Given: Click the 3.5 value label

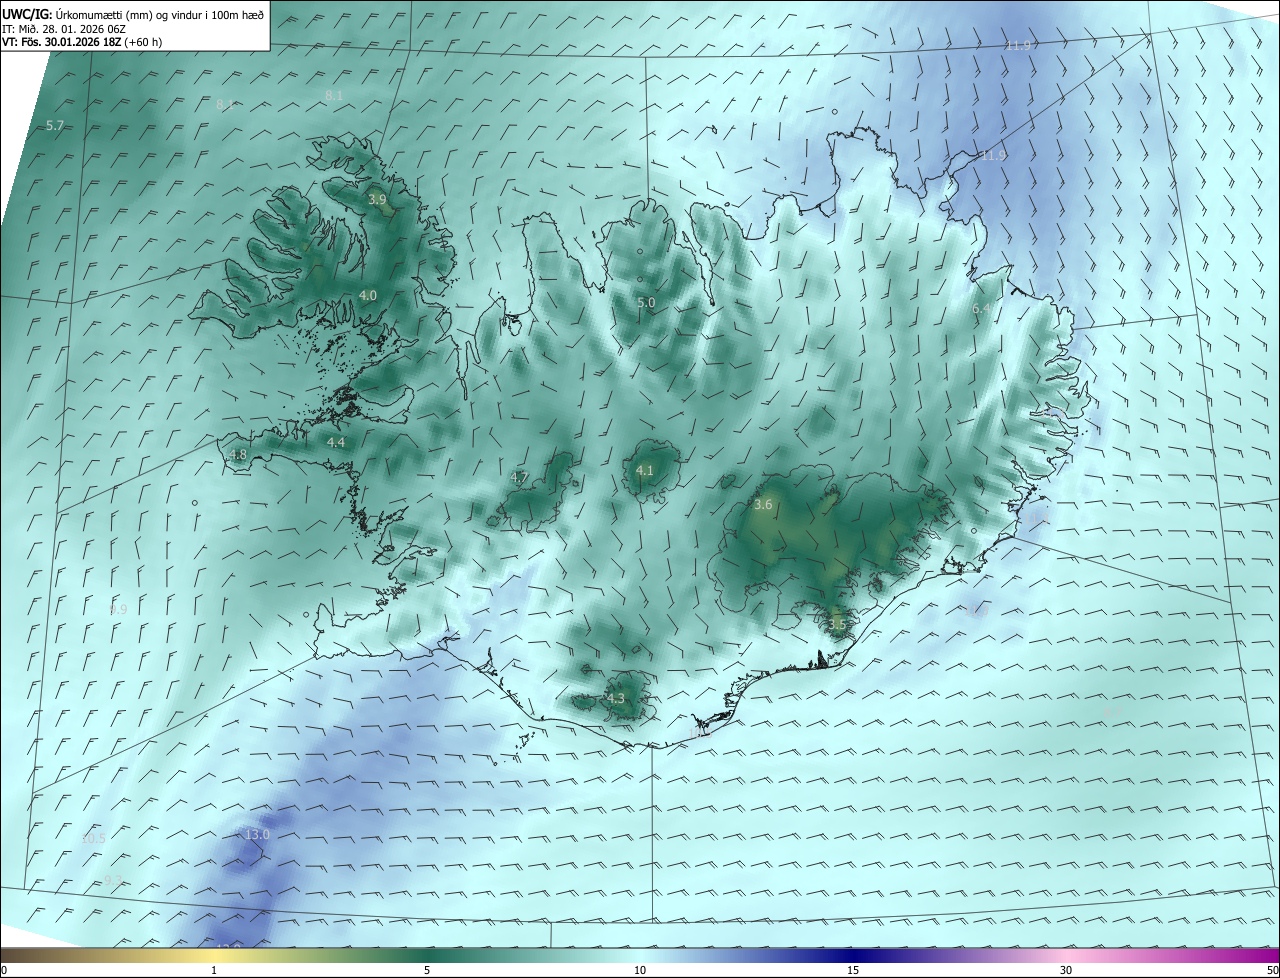Looking at the screenshot, I should [837, 624].
